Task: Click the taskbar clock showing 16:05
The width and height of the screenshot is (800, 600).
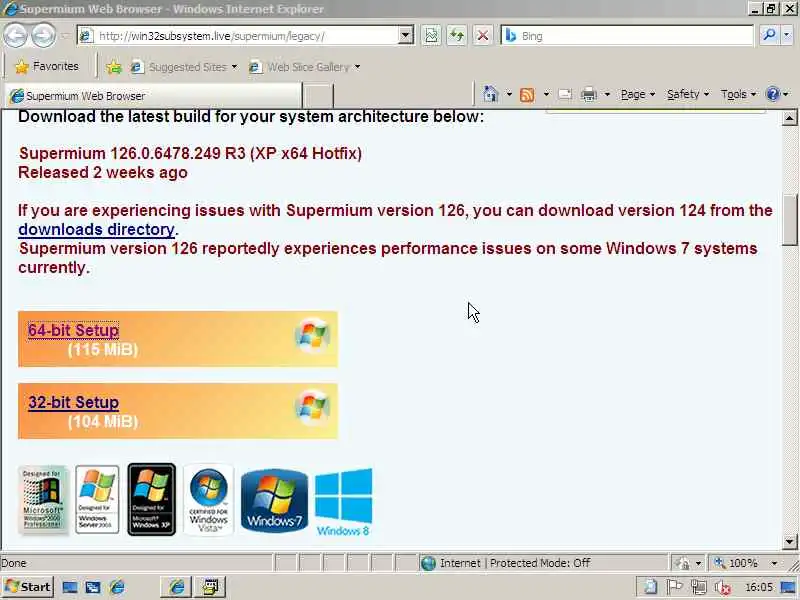Action: 759,587
